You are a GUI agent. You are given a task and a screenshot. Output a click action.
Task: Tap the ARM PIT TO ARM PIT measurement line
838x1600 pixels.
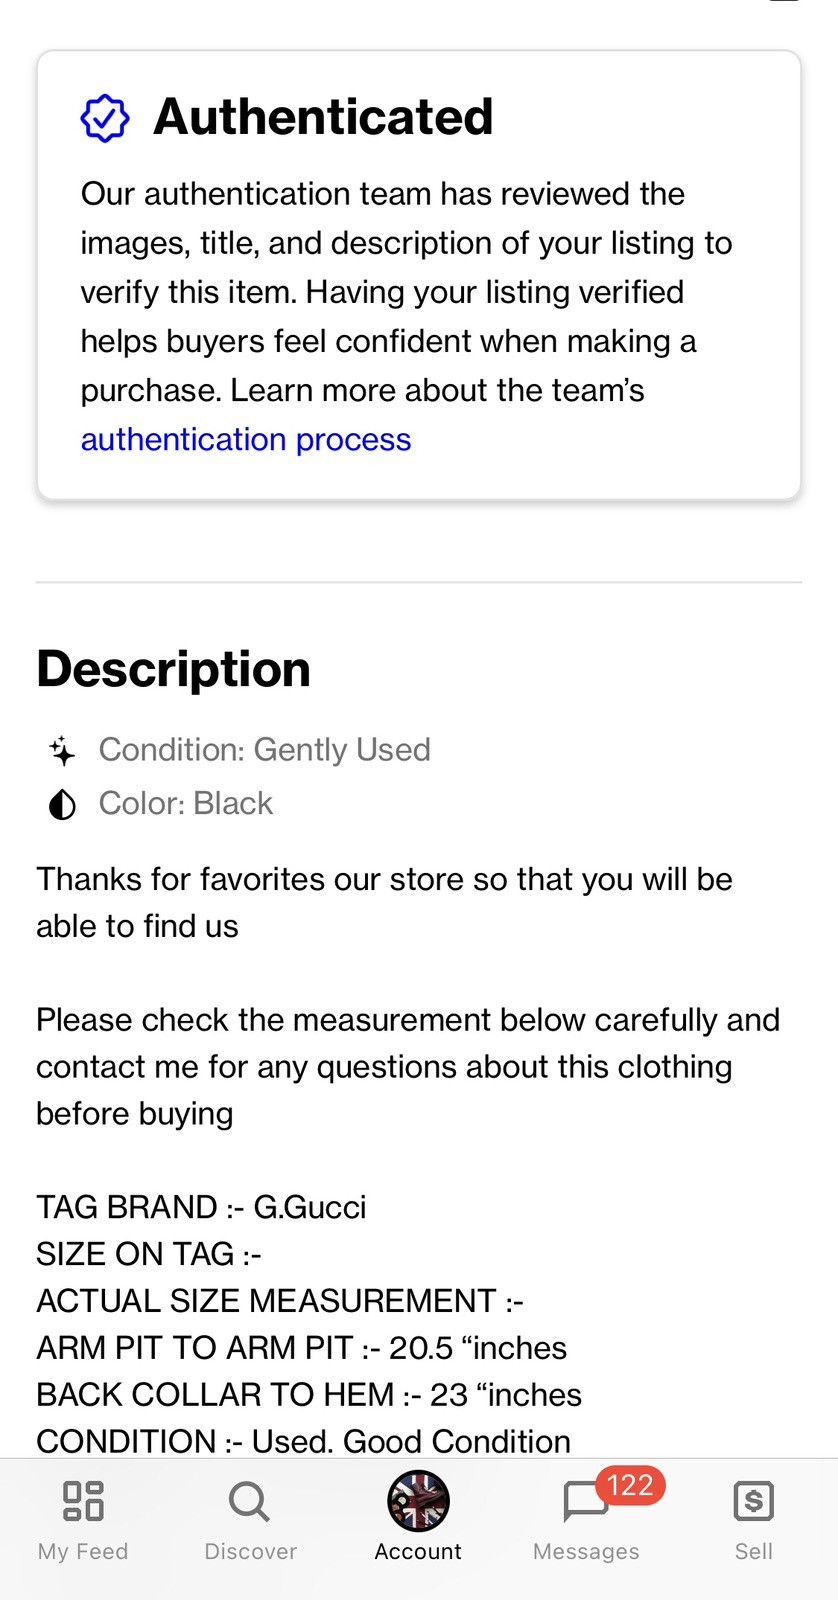[x=302, y=1348]
